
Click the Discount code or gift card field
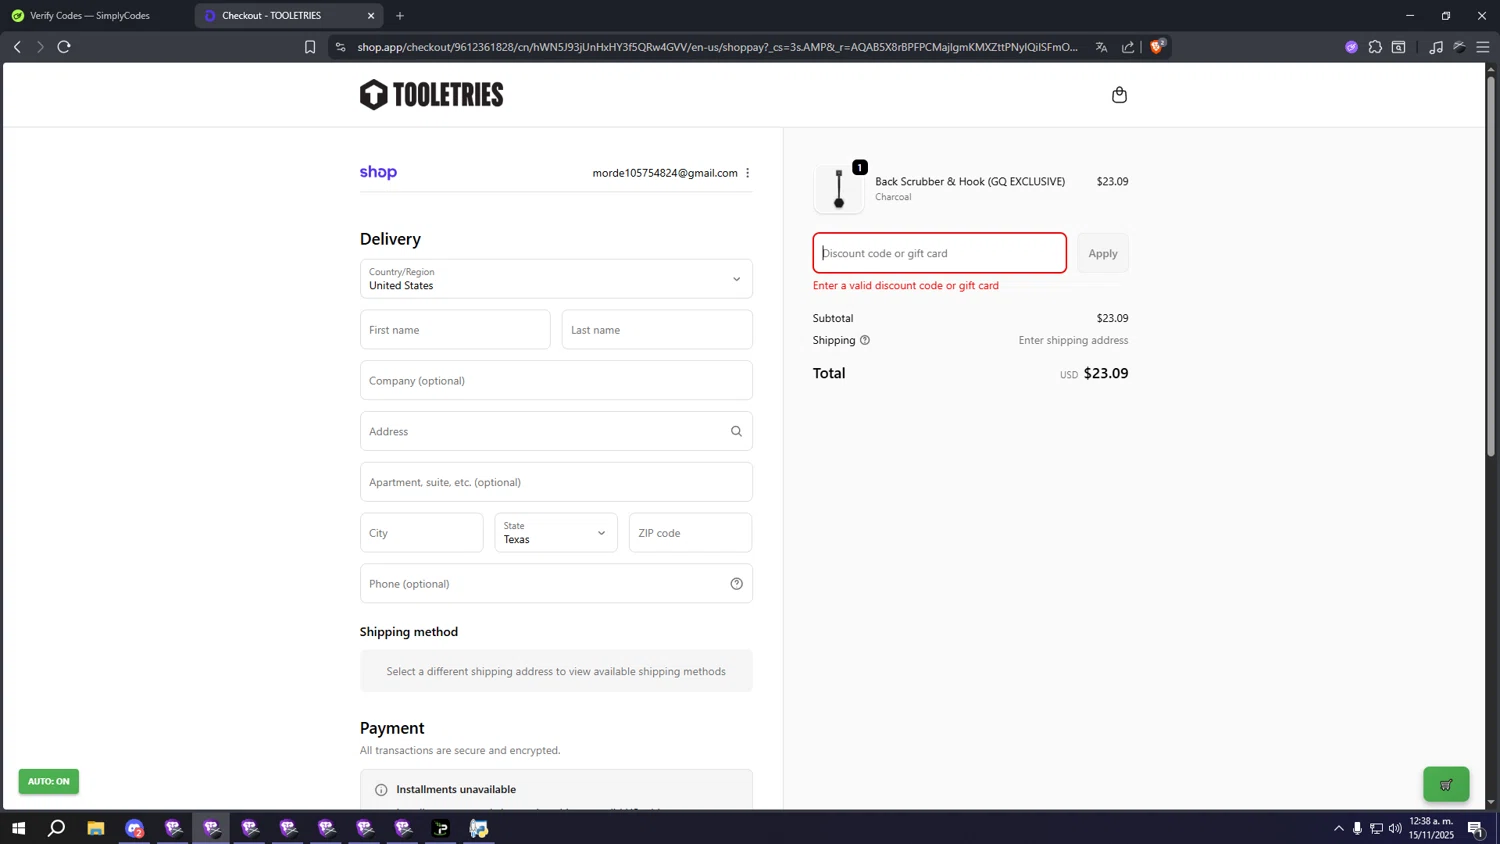pos(940,253)
